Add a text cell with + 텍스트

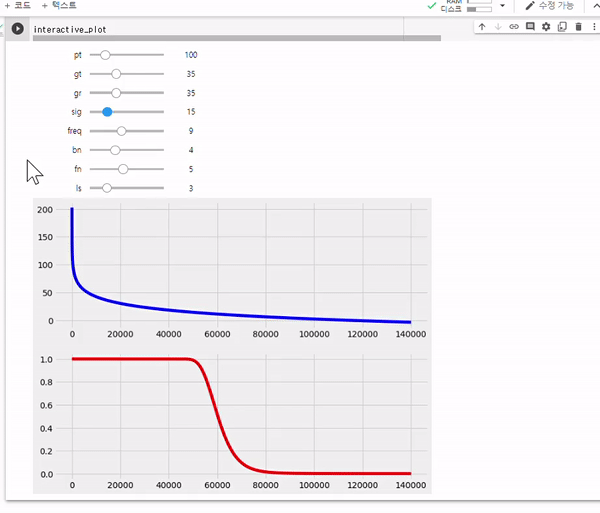(x=59, y=5)
